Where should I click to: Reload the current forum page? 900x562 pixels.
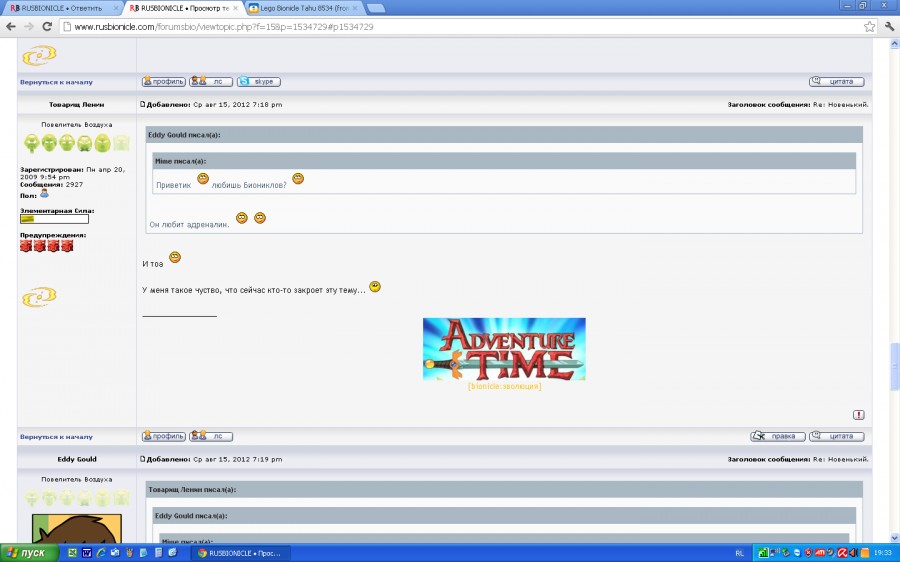click(x=47, y=26)
